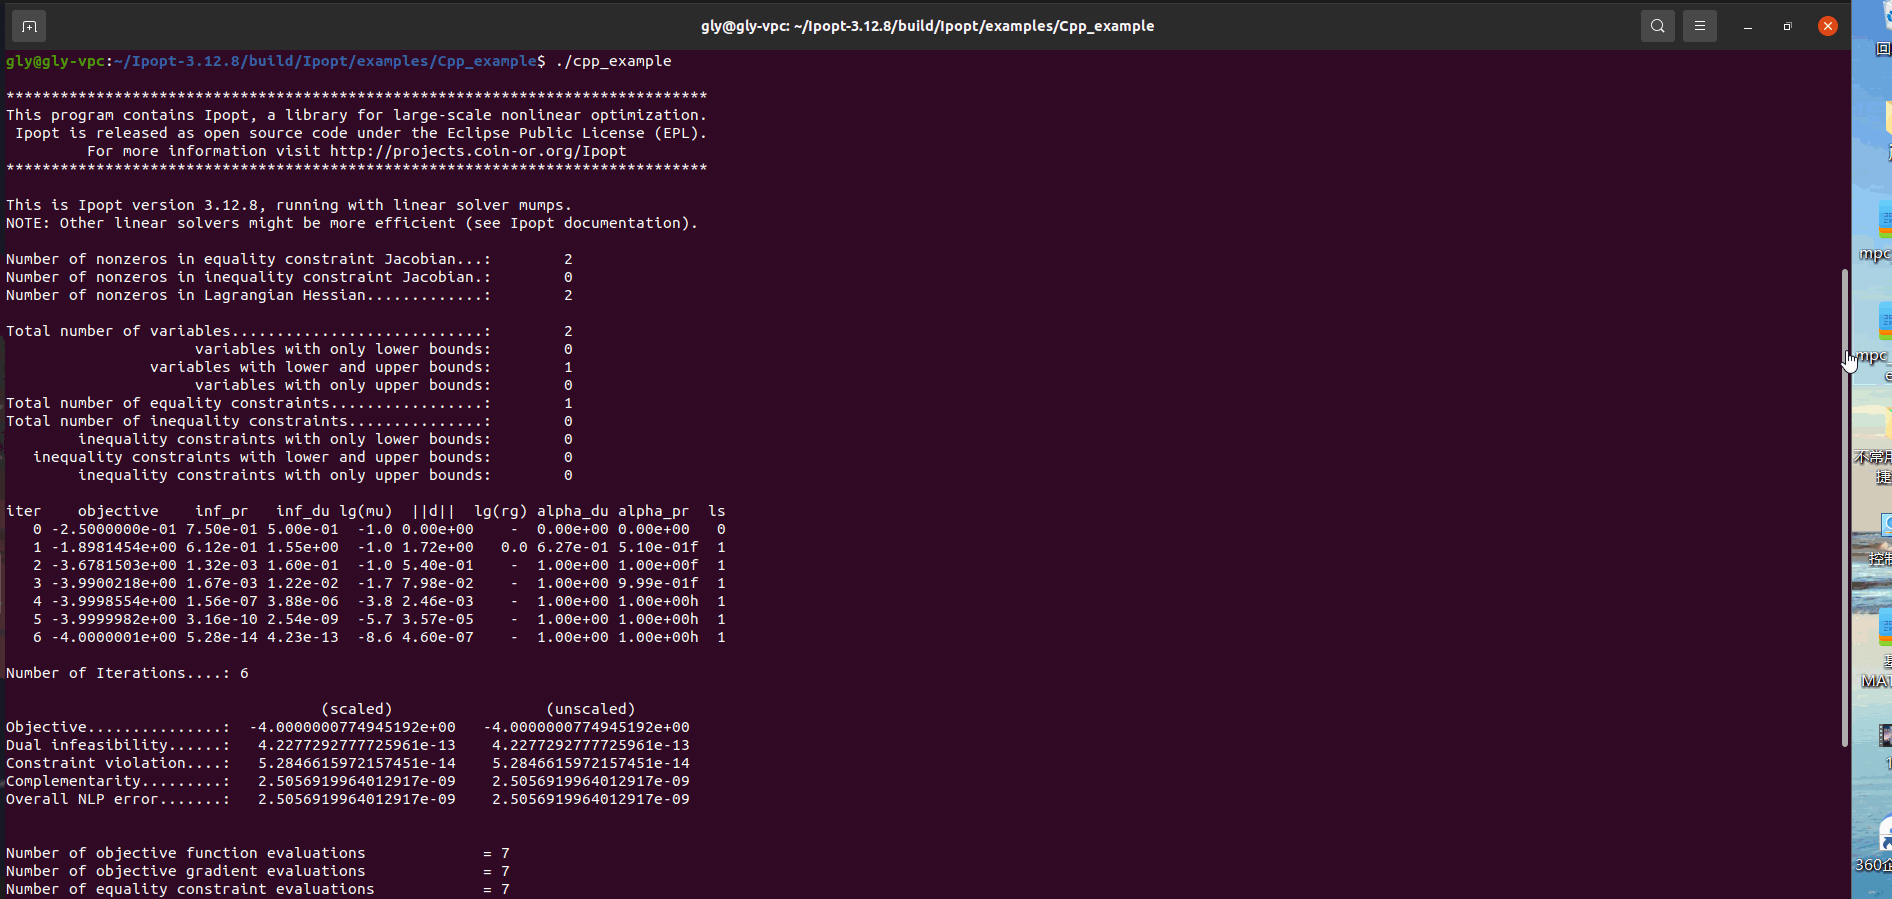Image resolution: width=1892 pixels, height=899 pixels.
Task: Click the '(unscaled)' column heading
Action: 591,709
